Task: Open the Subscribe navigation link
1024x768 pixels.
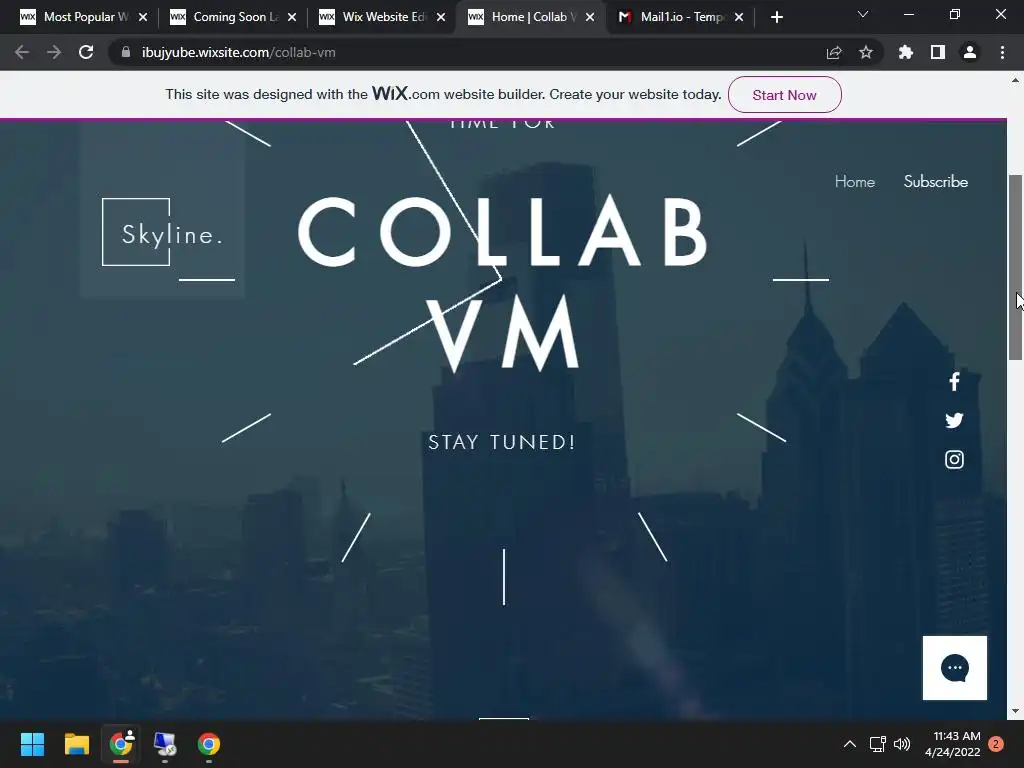Action: point(935,182)
